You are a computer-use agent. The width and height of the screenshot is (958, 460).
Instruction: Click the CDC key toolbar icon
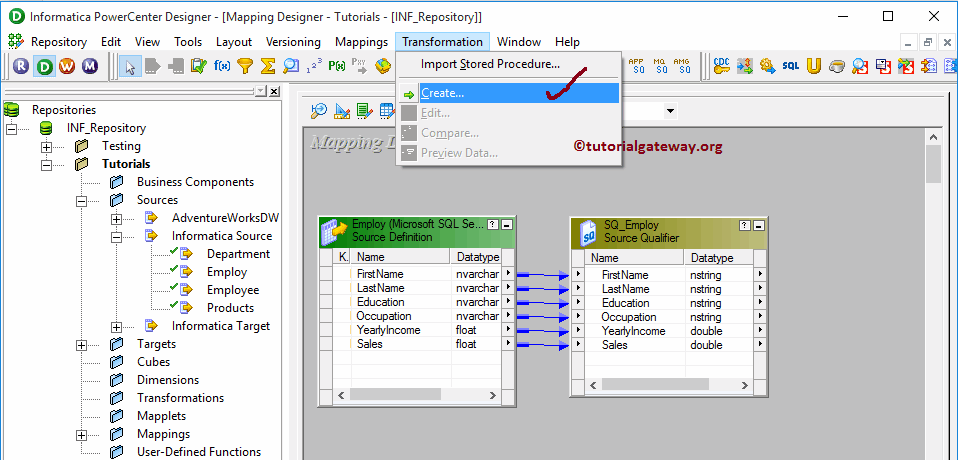[722, 66]
